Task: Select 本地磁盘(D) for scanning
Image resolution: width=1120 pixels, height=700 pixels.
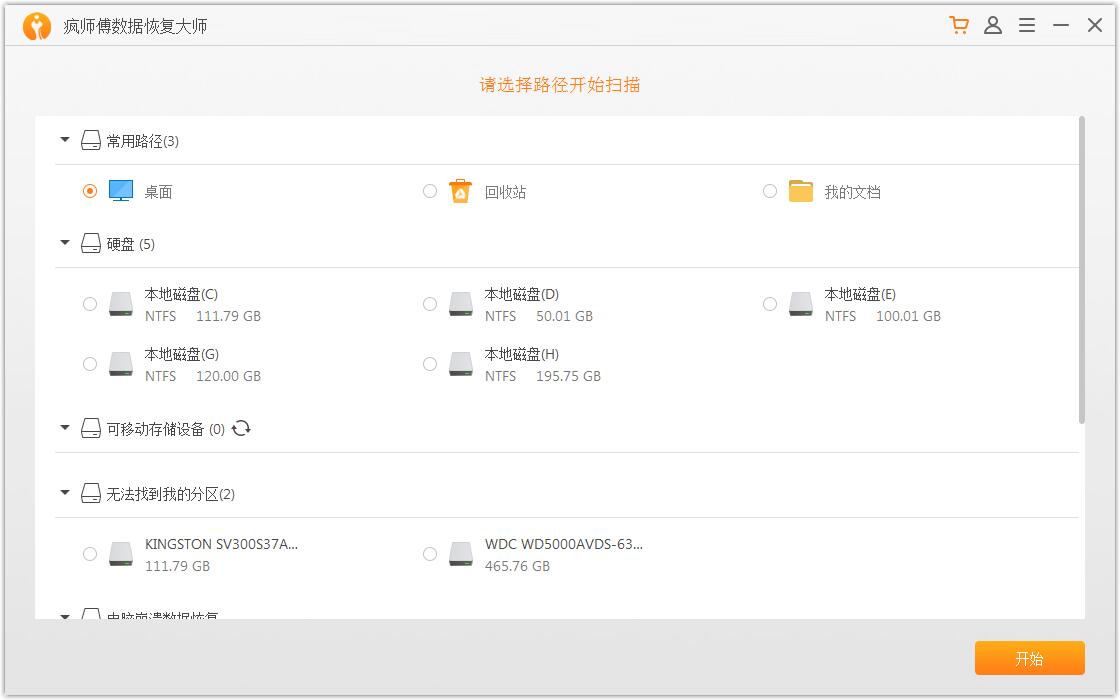Action: 430,303
